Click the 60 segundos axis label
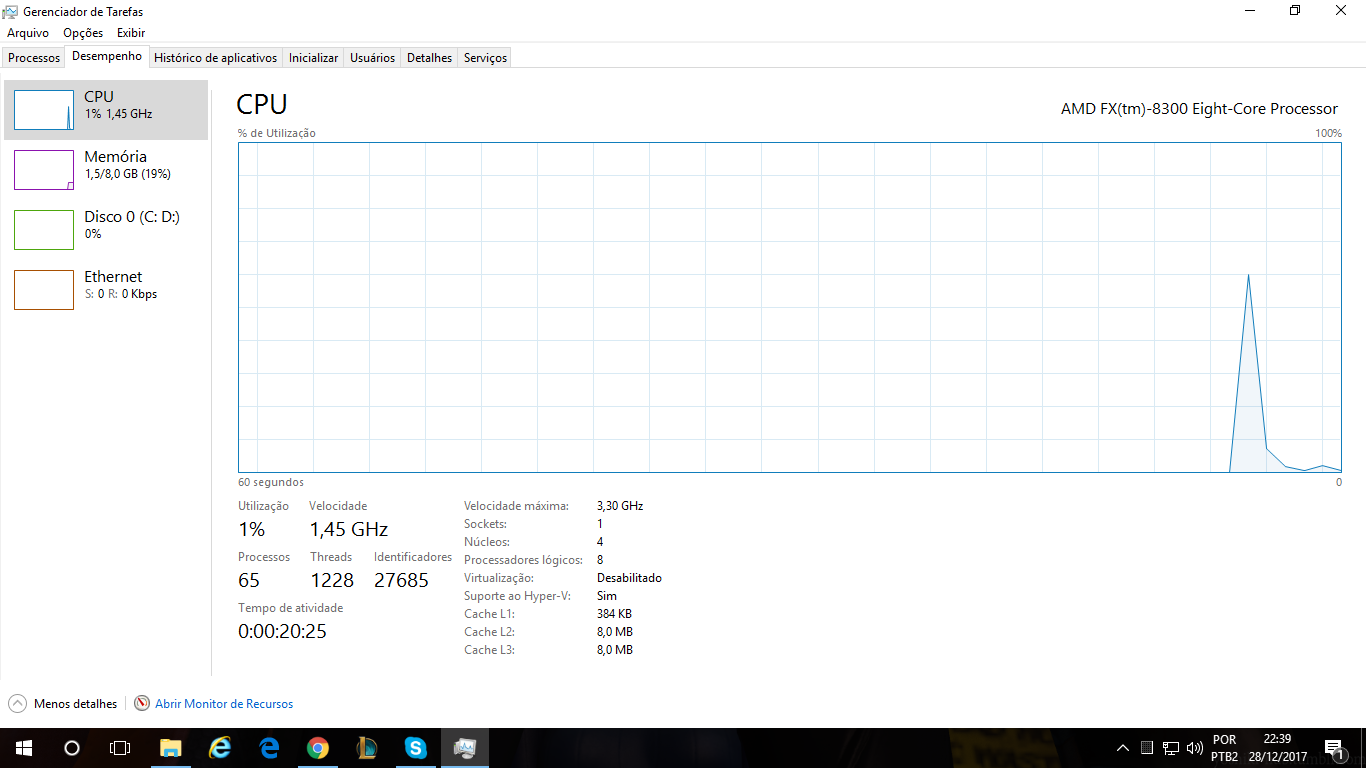Viewport: 1366px width, 768px height. (x=271, y=482)
